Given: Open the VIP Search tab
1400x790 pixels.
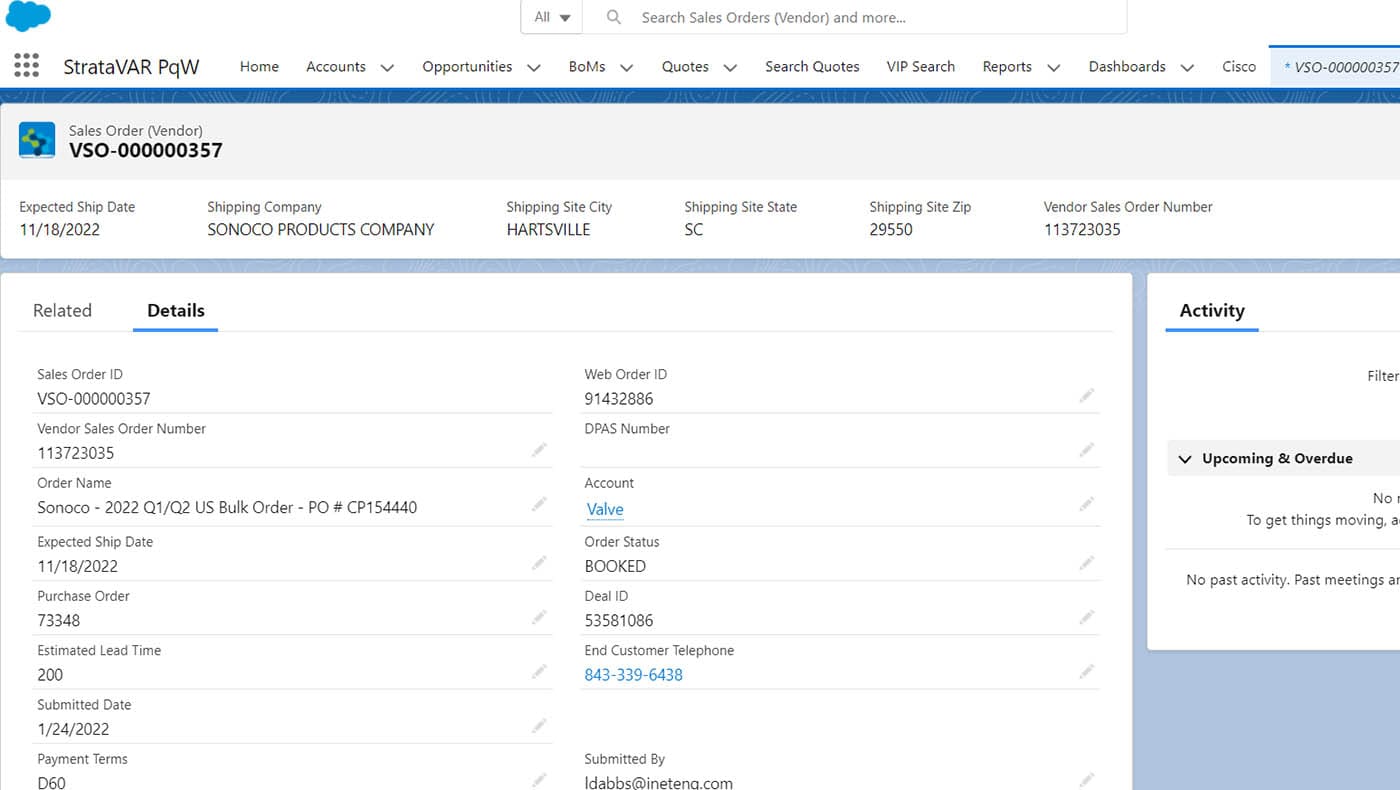Looking at the screenshot, I should [x=920, y=66].
